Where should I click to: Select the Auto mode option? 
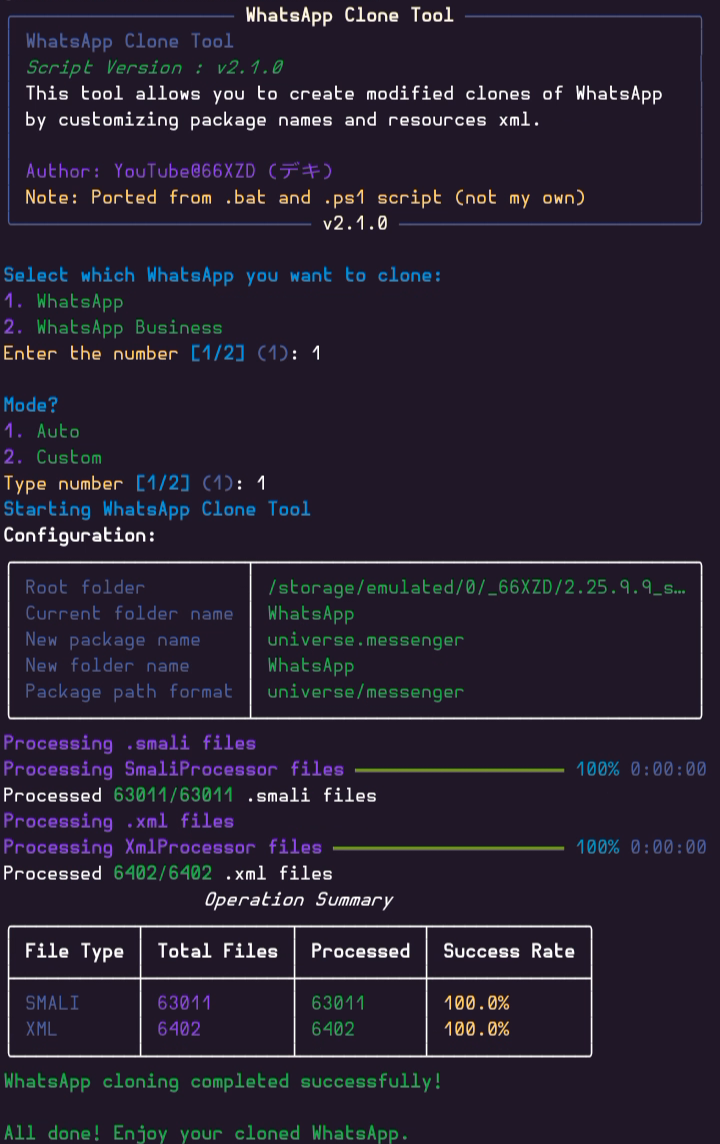(42, 431)
